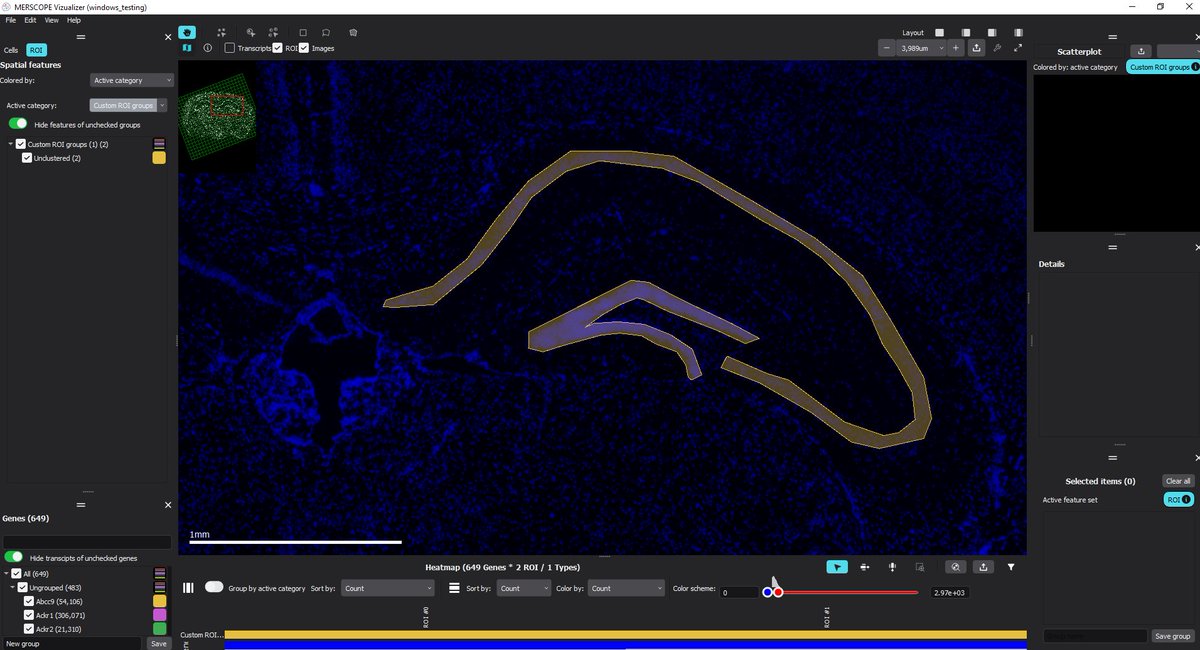Open the wrench settings tool

(998, 48)
